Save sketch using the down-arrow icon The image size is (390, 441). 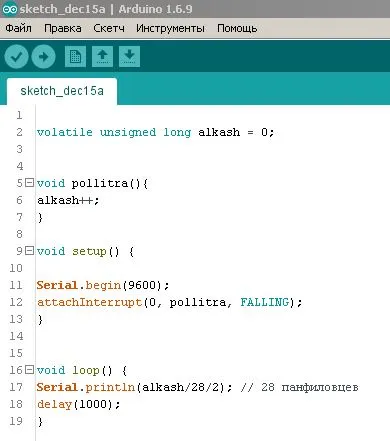(129, 56)
